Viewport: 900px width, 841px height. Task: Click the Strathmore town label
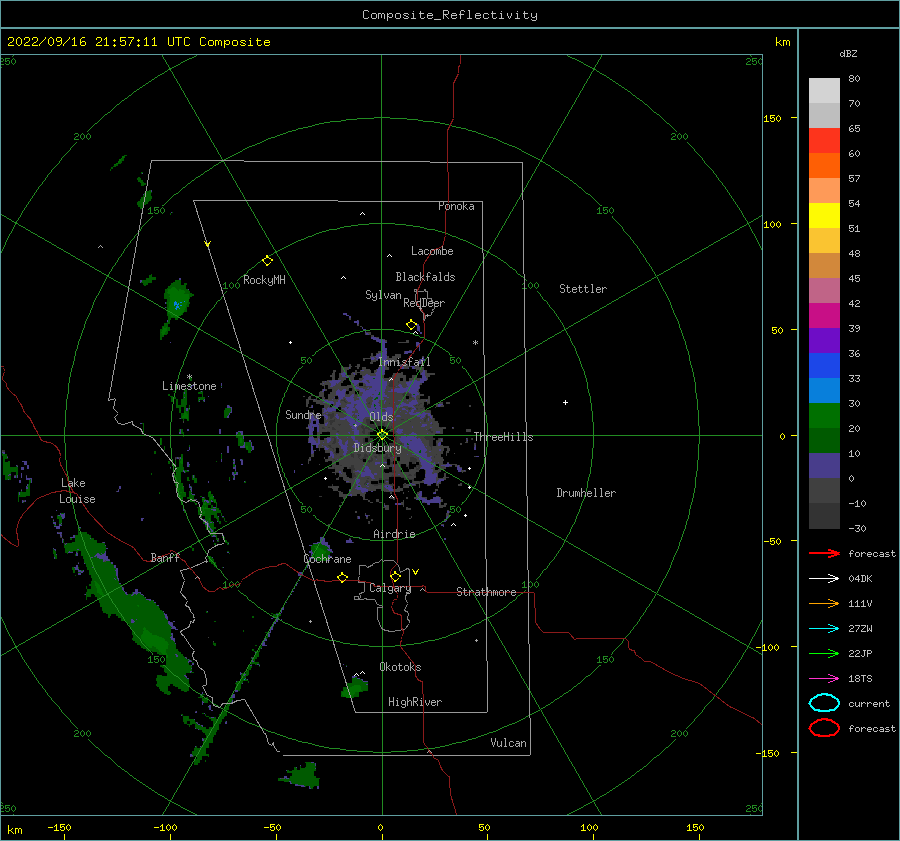tap(486, 592)
